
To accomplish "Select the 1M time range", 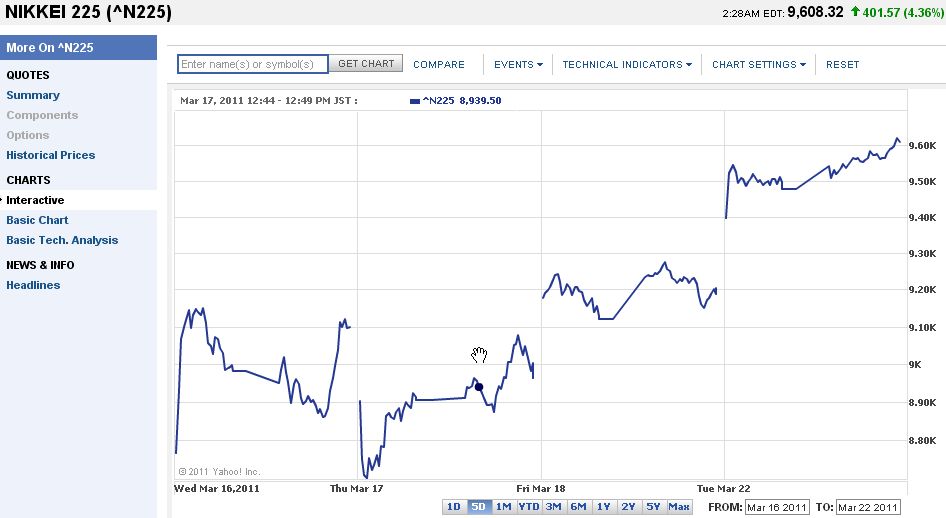I will coord(504,507).
